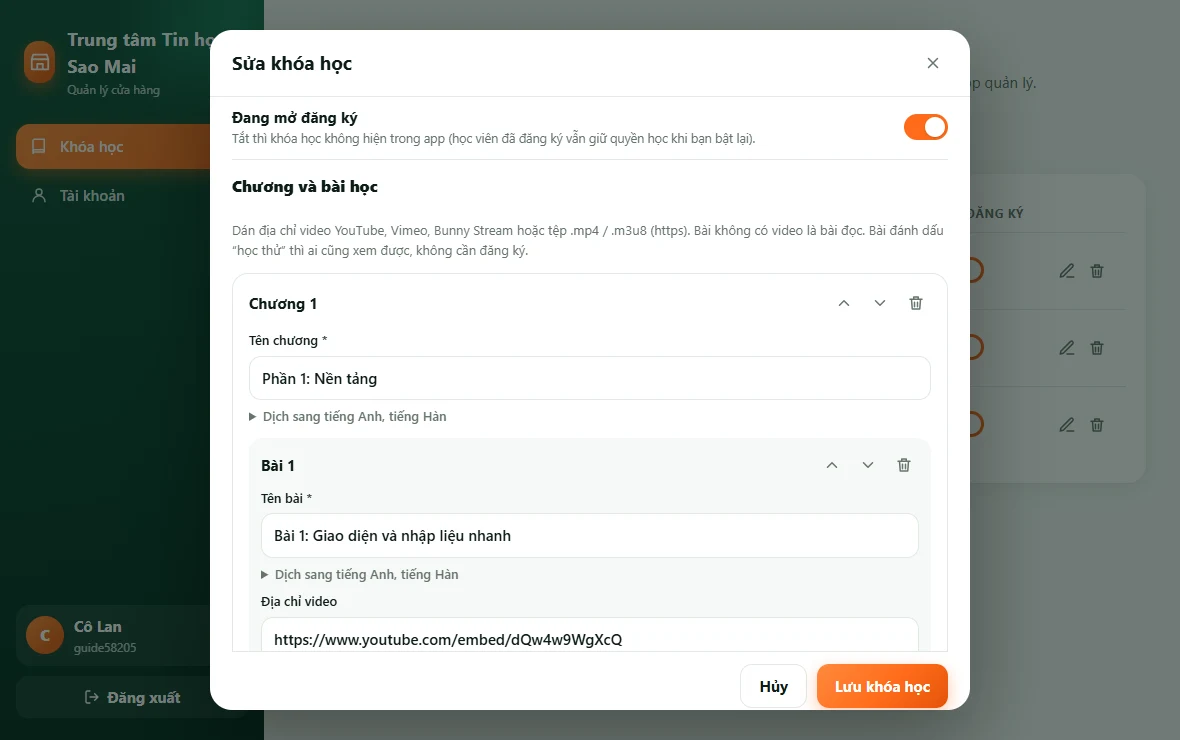
Task: Edit the first course row in the background list
Action: [x=1067, y=271]
